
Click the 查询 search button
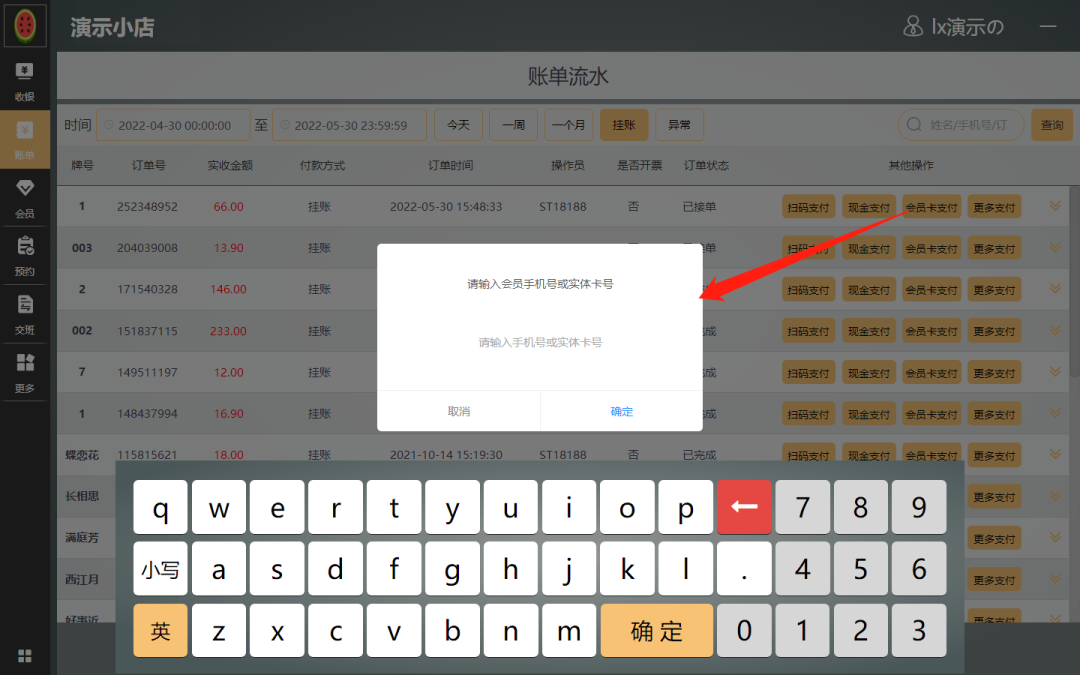pyautogui.click(x=1052, y=125)
